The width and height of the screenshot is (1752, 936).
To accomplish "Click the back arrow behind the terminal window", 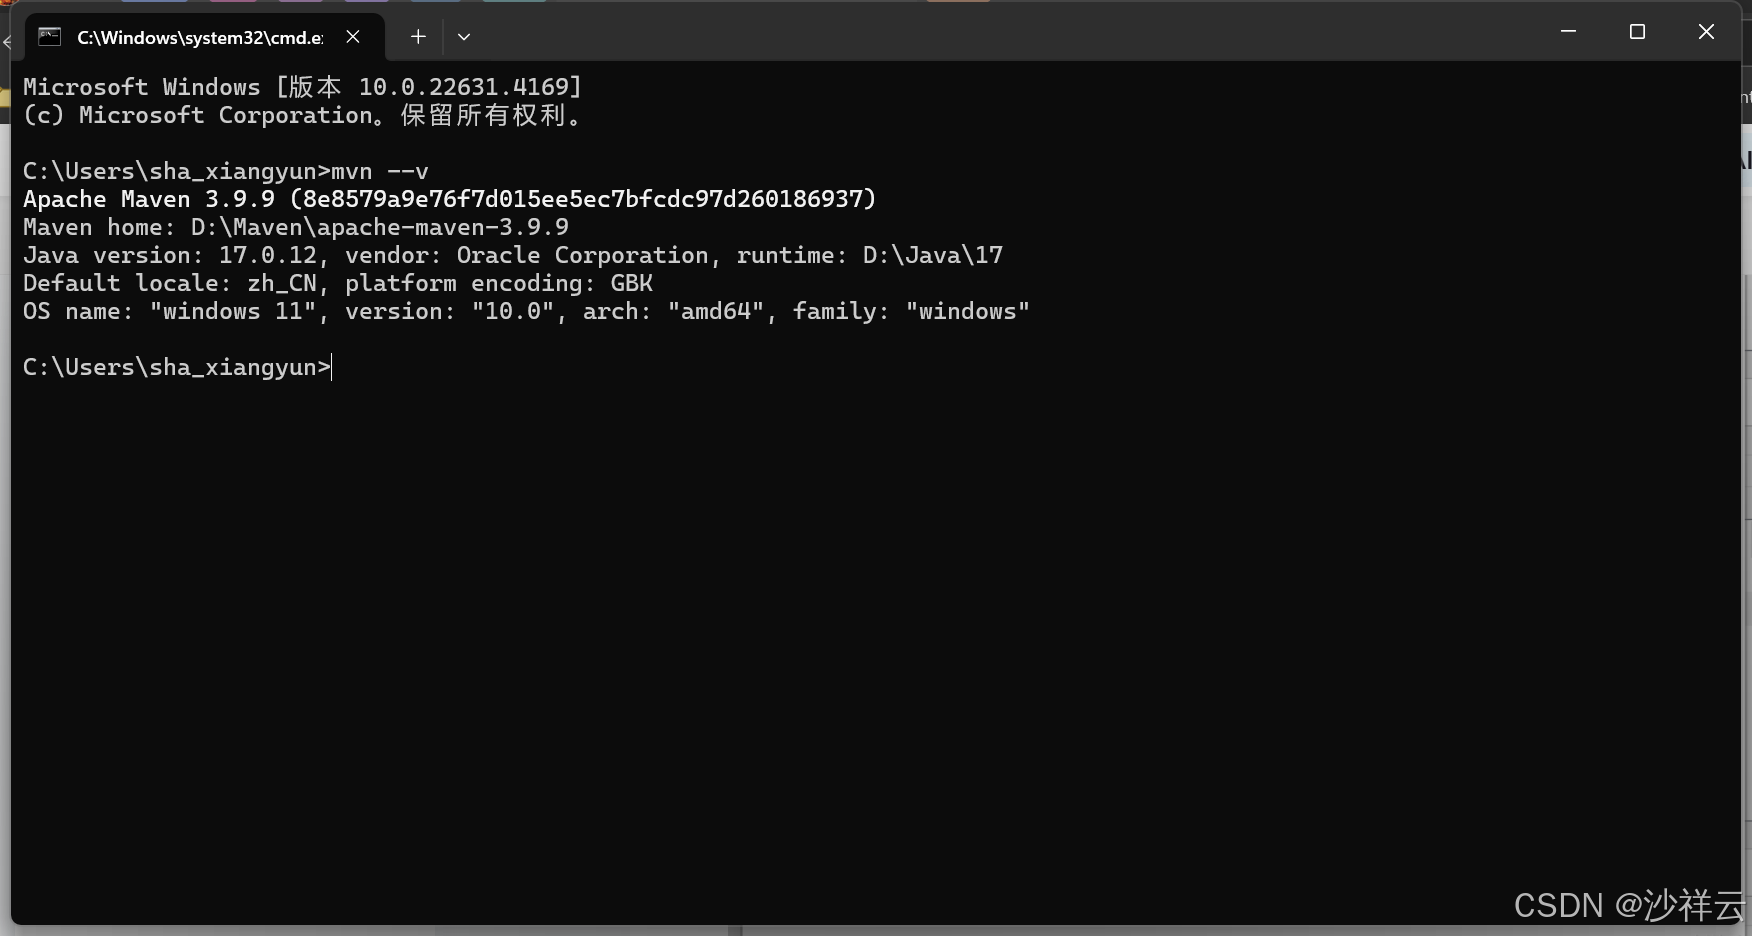I will point(6,43).
